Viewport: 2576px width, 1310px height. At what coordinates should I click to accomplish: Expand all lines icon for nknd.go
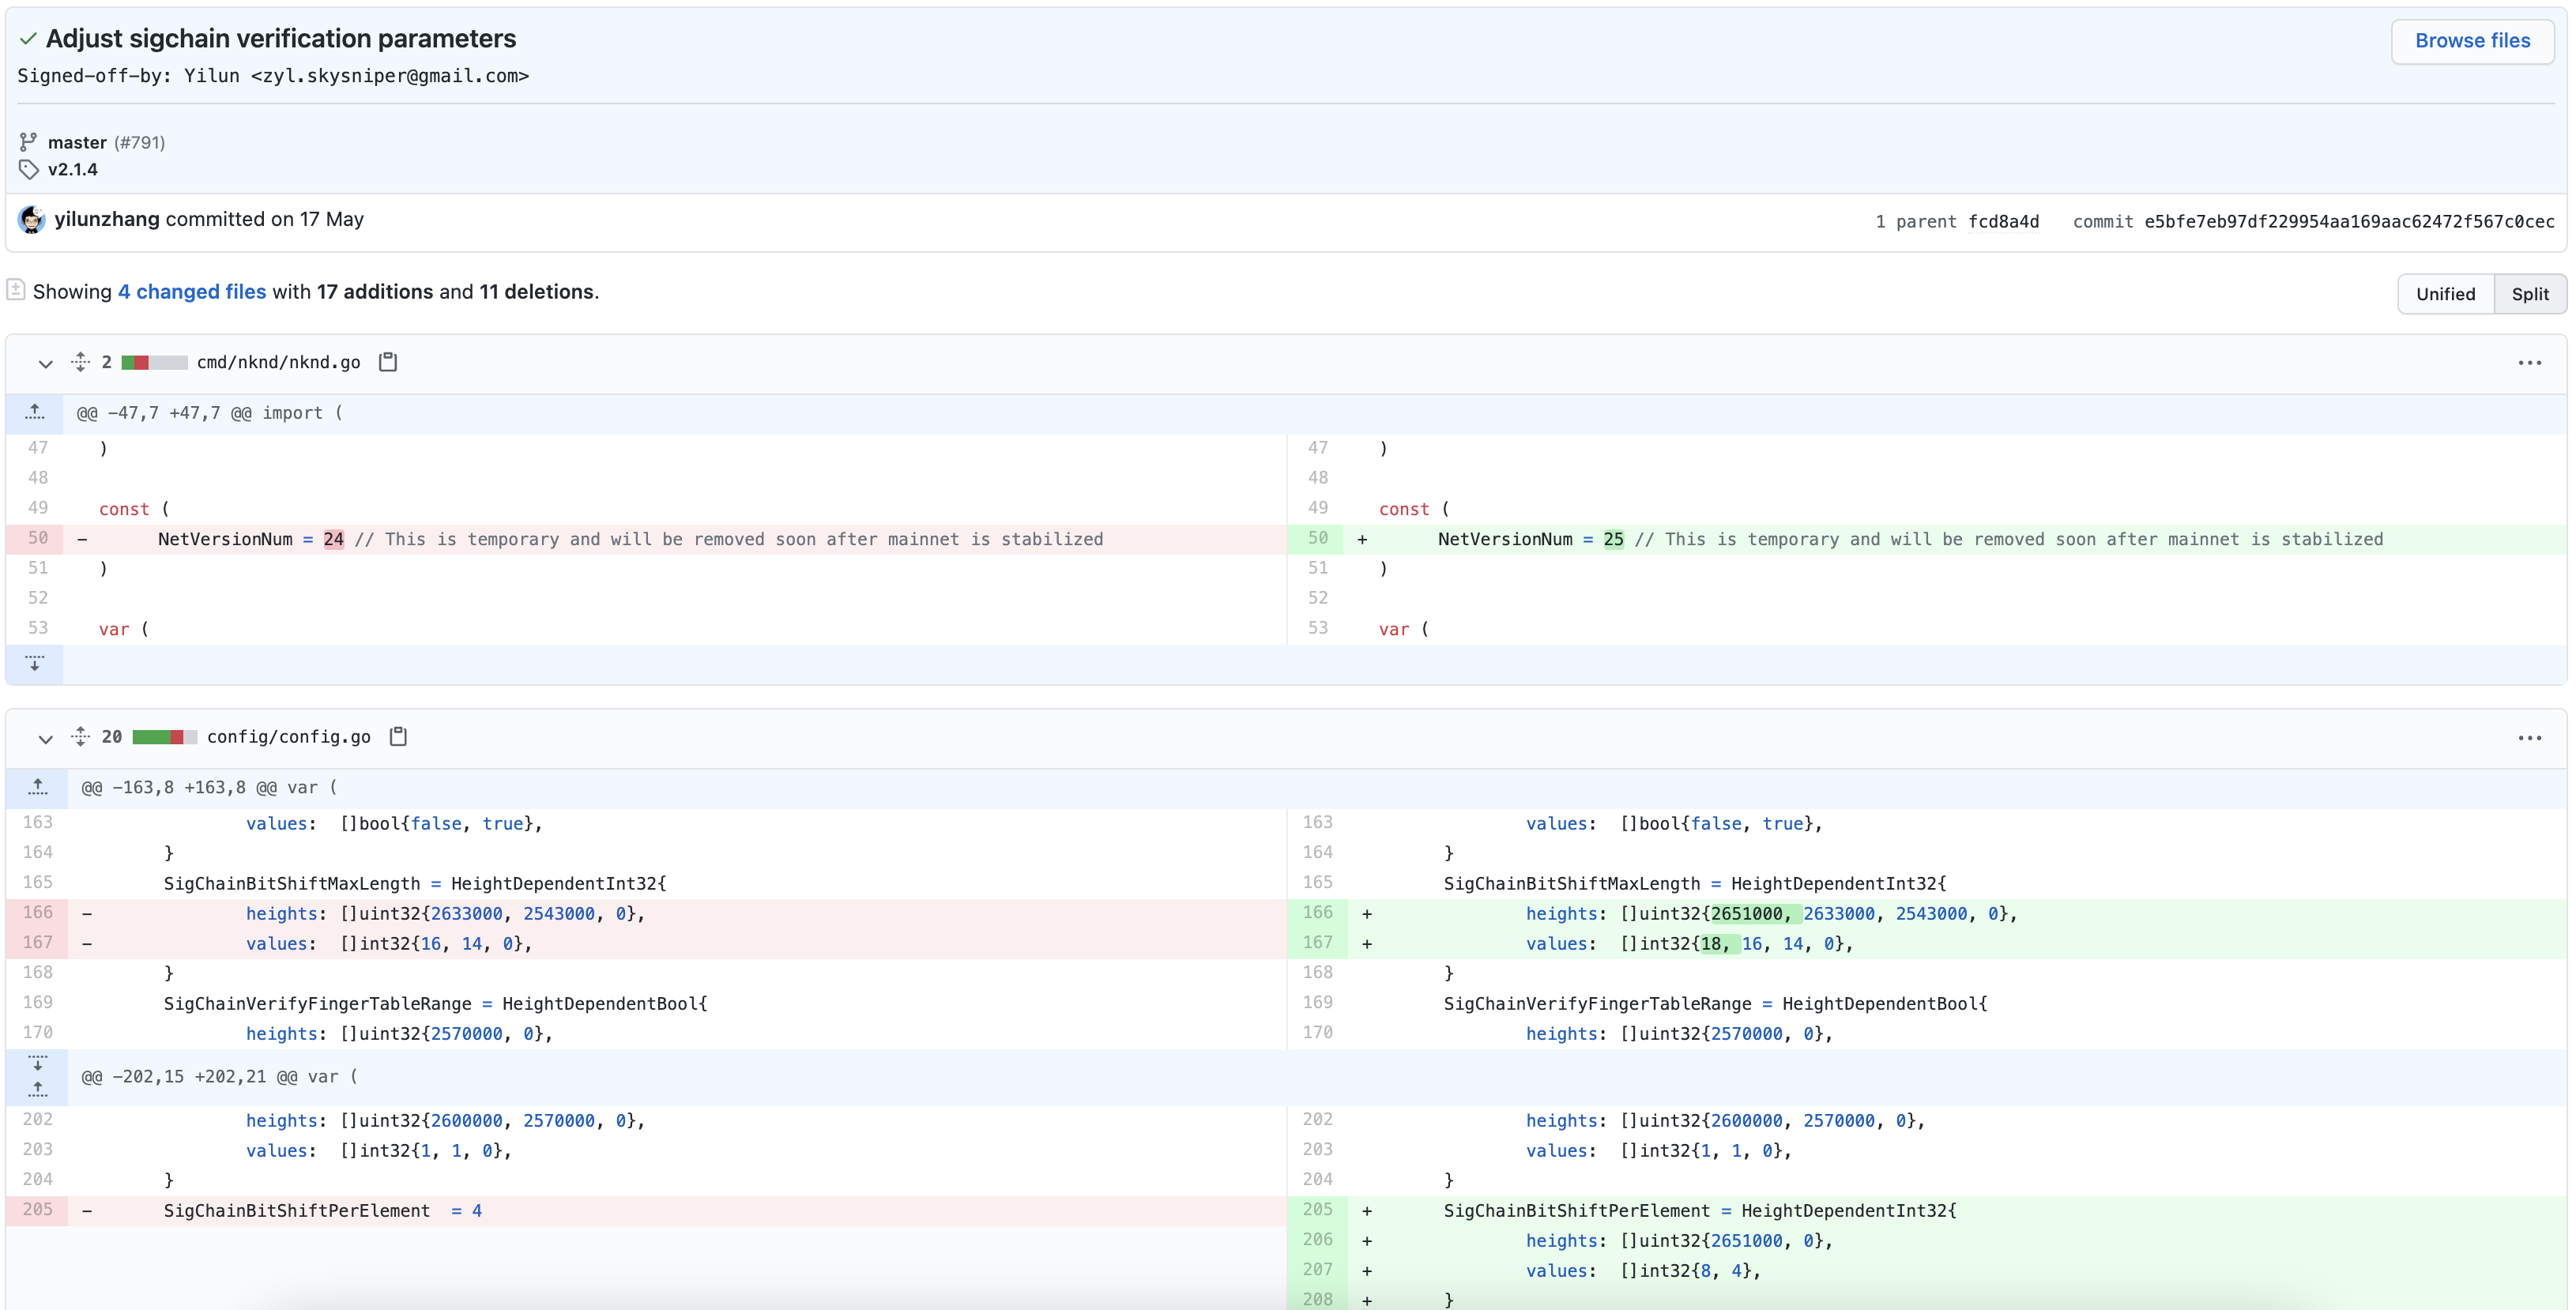coord(81,362)
